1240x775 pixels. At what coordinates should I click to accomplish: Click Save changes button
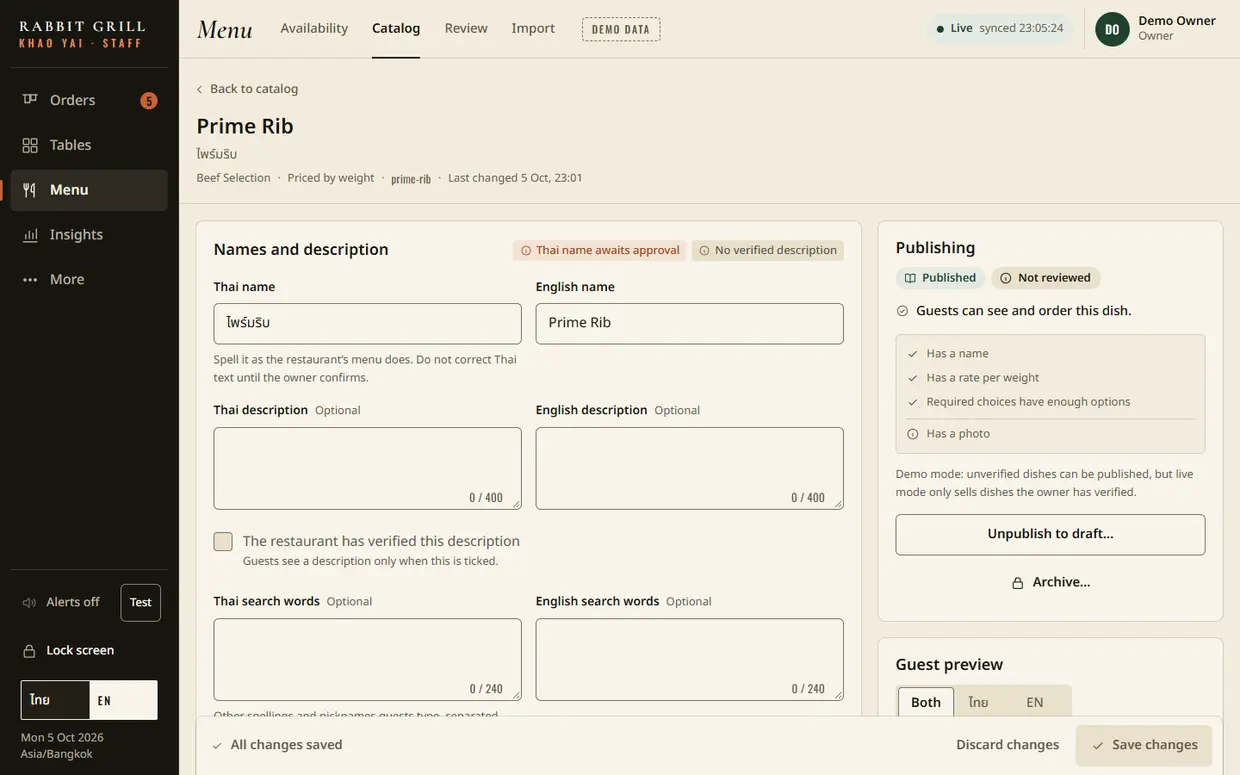coord(1144,746)
